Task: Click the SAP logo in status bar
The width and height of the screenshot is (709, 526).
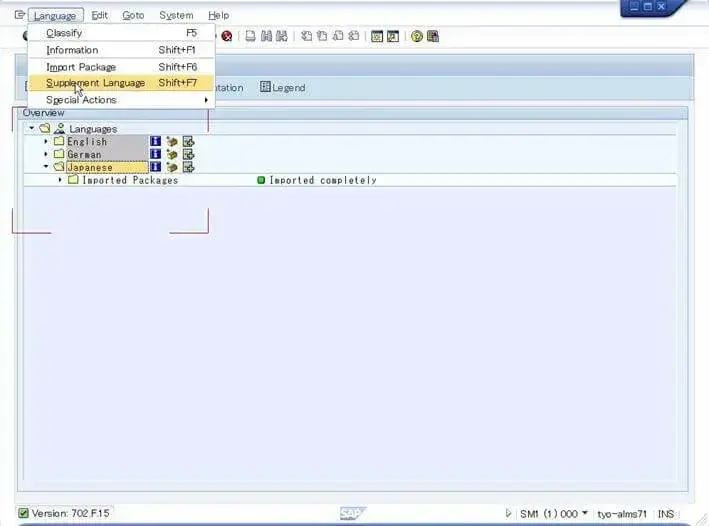Action: click(353, 513)
